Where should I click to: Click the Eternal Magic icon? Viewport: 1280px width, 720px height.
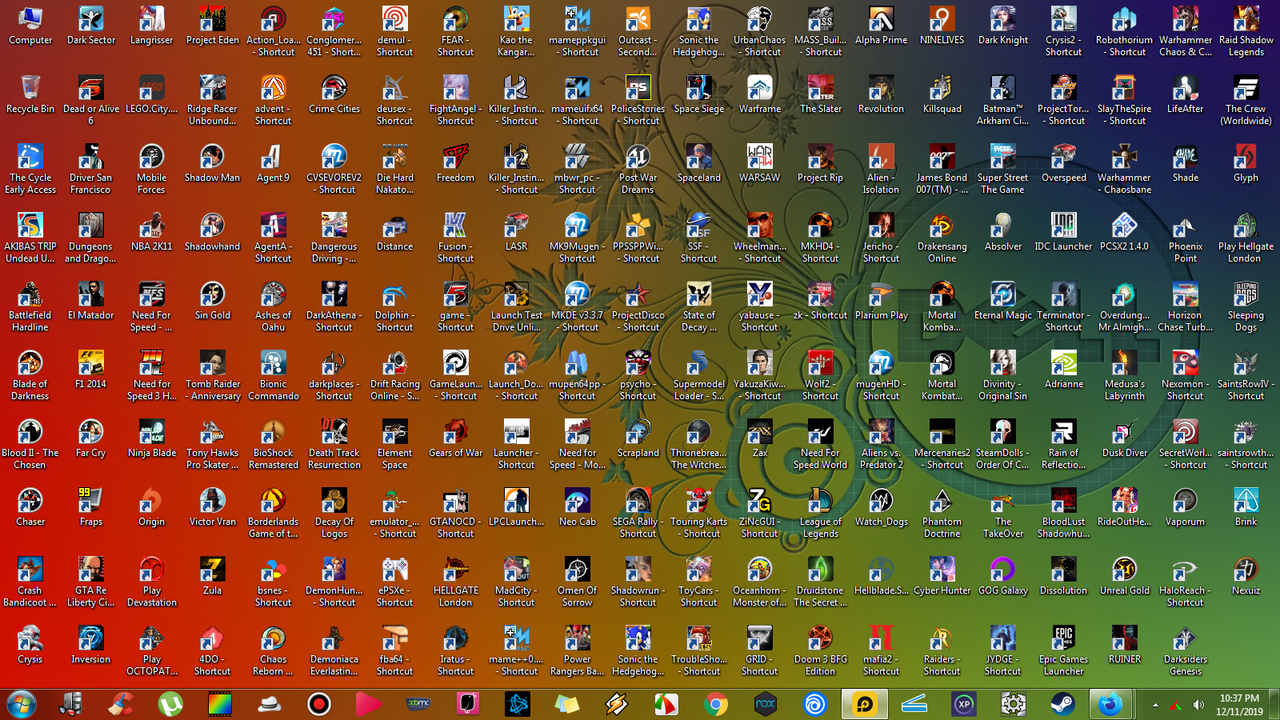coord(1003,301)
